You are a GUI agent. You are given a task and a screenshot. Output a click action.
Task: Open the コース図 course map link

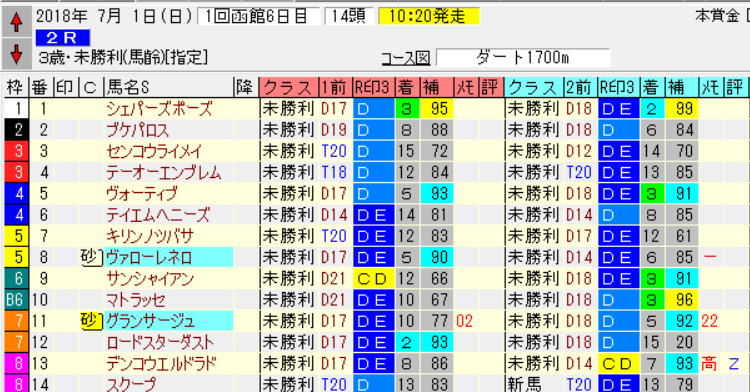[x=405, y=58]
